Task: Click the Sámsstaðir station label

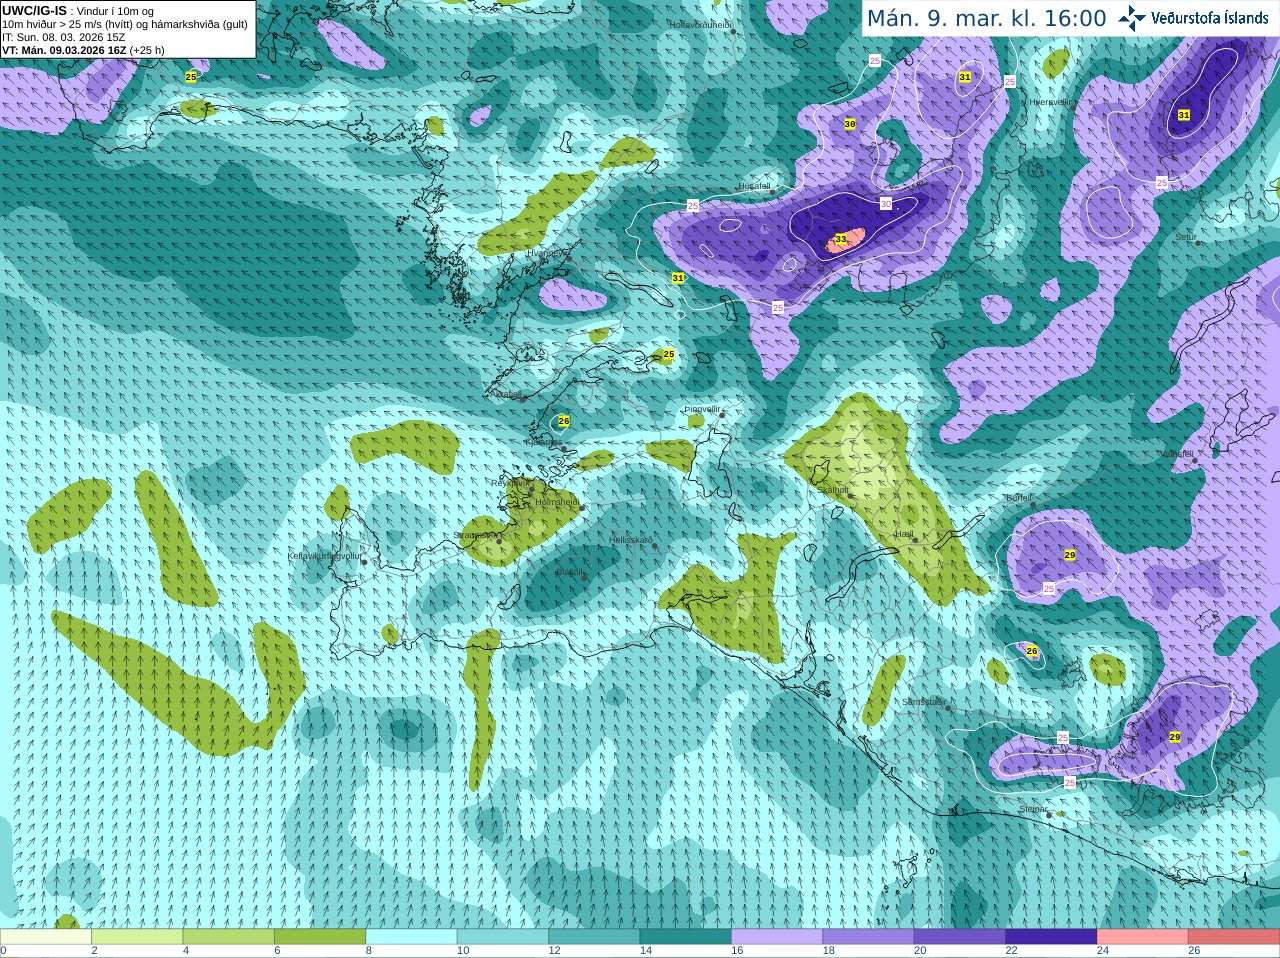Action: [x=922, y=702]
